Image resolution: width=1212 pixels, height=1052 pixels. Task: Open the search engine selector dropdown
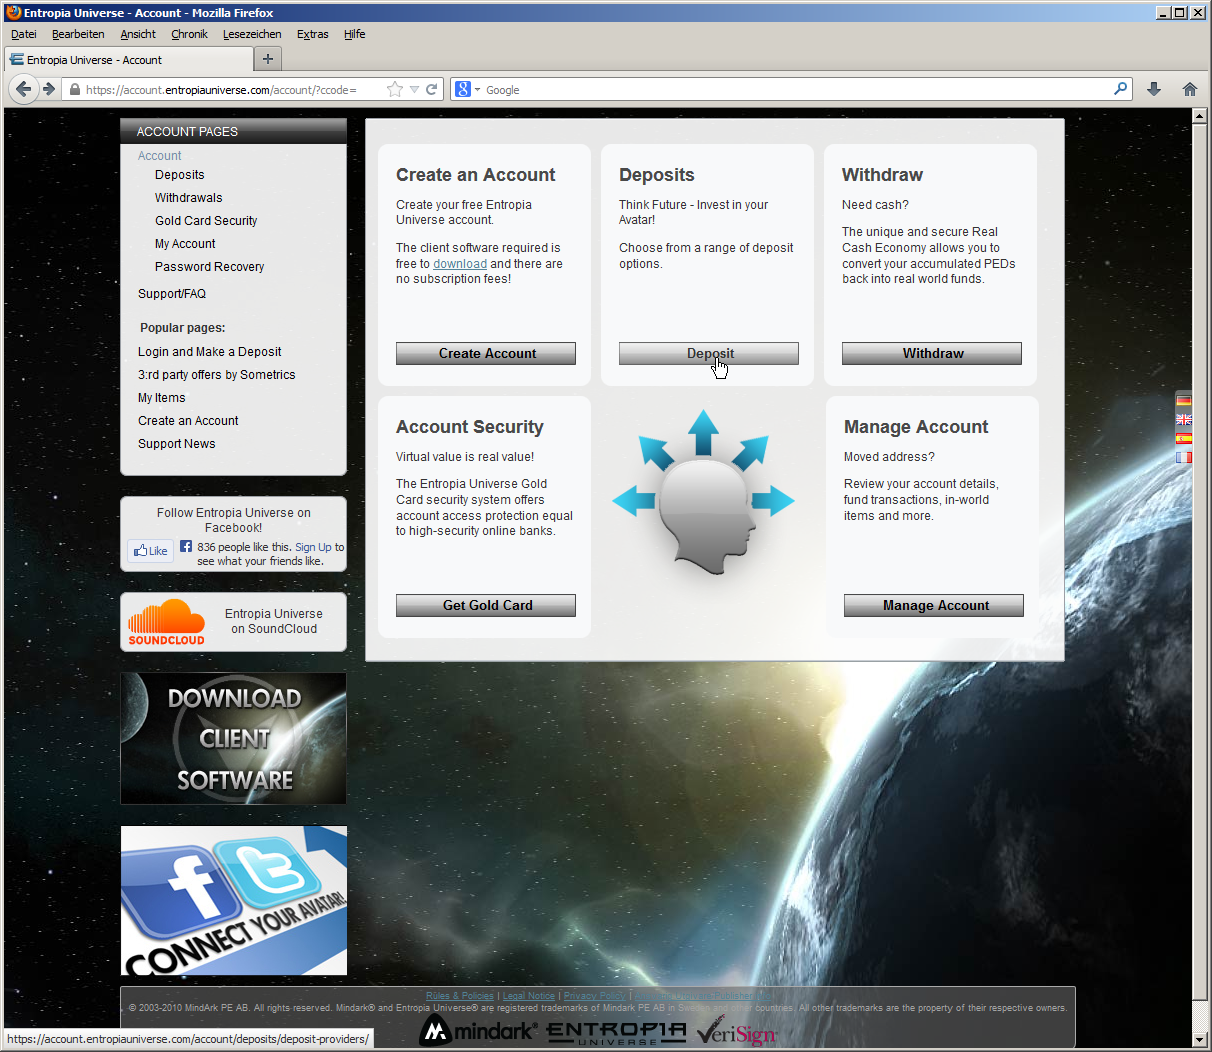467,89
